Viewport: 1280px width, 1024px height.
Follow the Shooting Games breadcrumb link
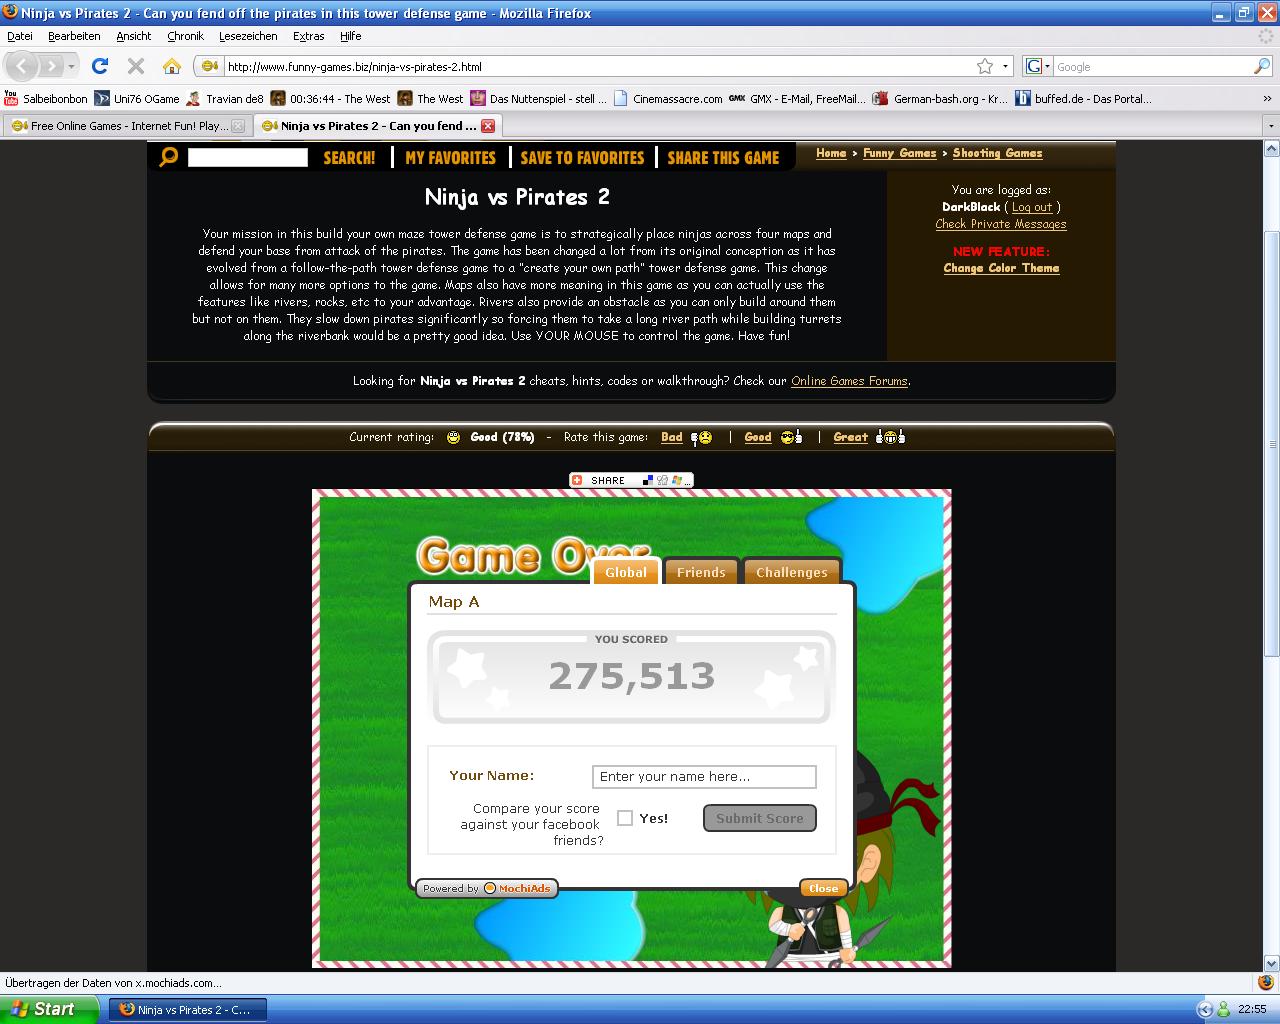[x=997, y=153]
